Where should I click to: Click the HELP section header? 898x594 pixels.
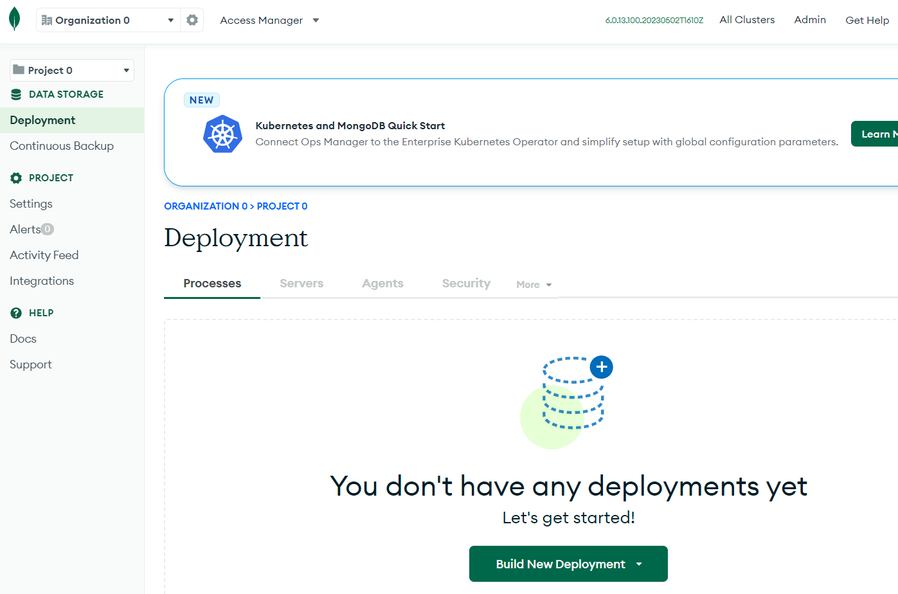41,313
